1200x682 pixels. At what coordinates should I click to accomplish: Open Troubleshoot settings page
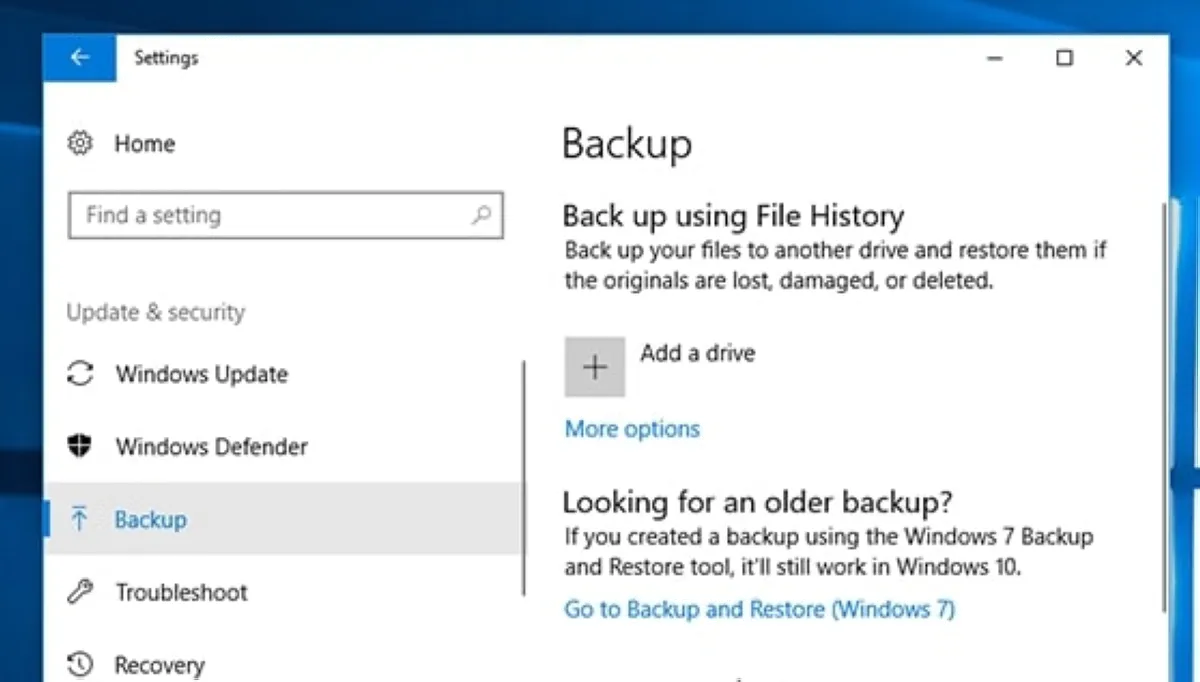pyautogui.click(x=181, y=592)
